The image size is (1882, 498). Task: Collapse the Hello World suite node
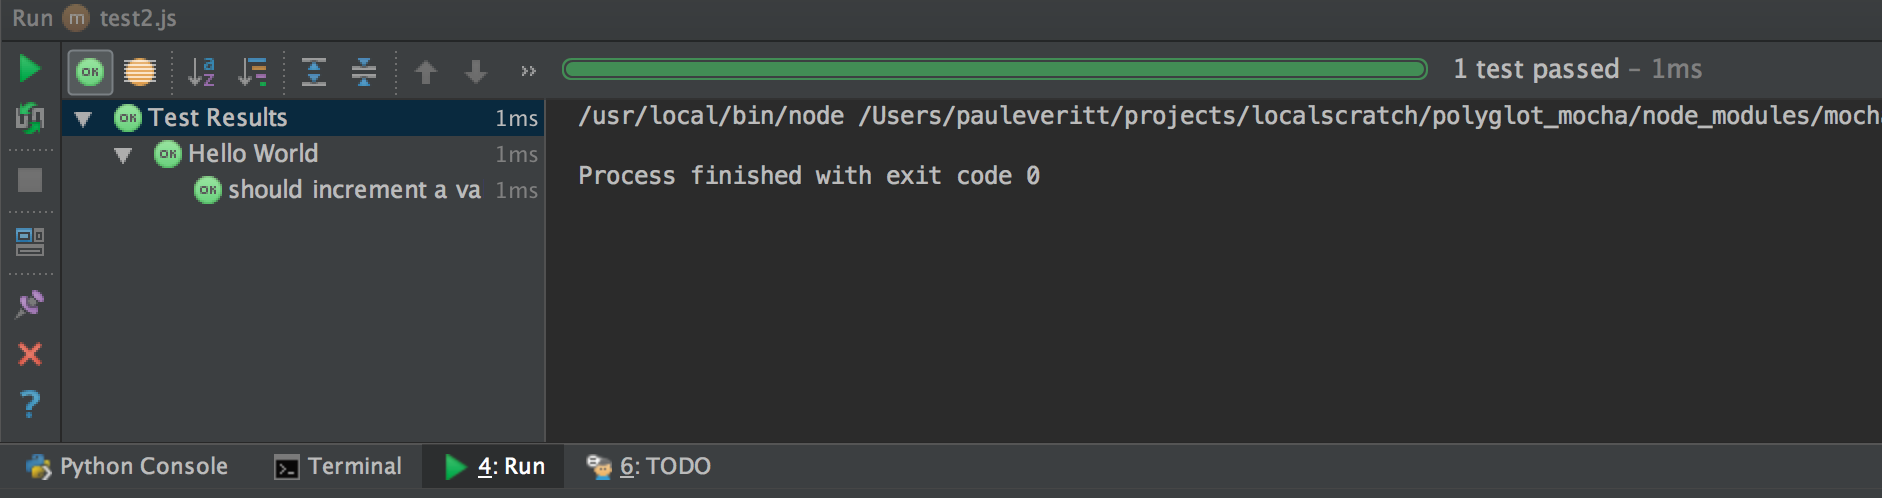tap(123, 155)
